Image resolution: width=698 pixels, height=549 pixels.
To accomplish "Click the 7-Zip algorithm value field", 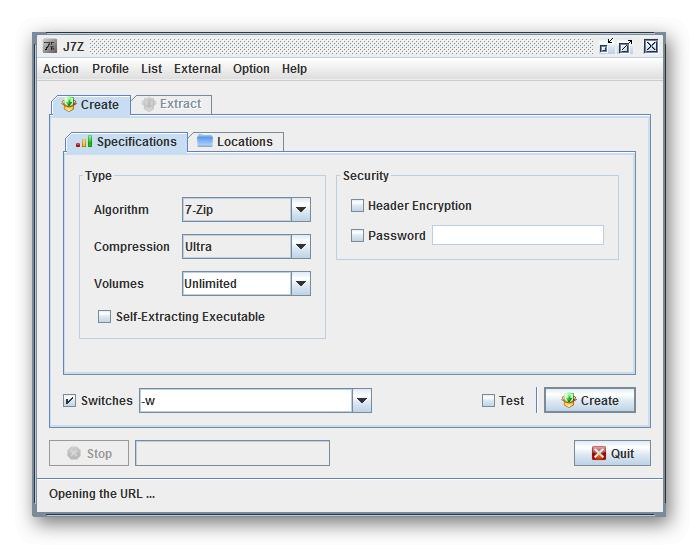I will pos(237,210).
